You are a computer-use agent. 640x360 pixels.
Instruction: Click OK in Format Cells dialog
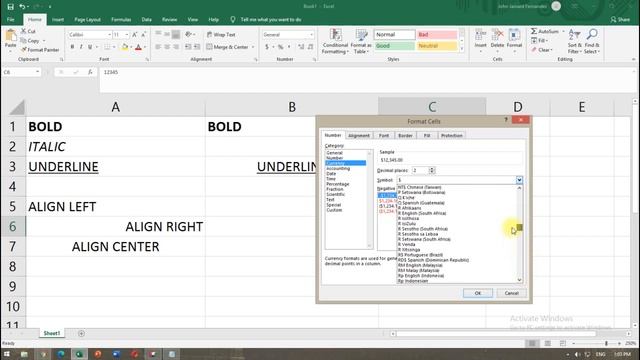click(x=478, y=293)
